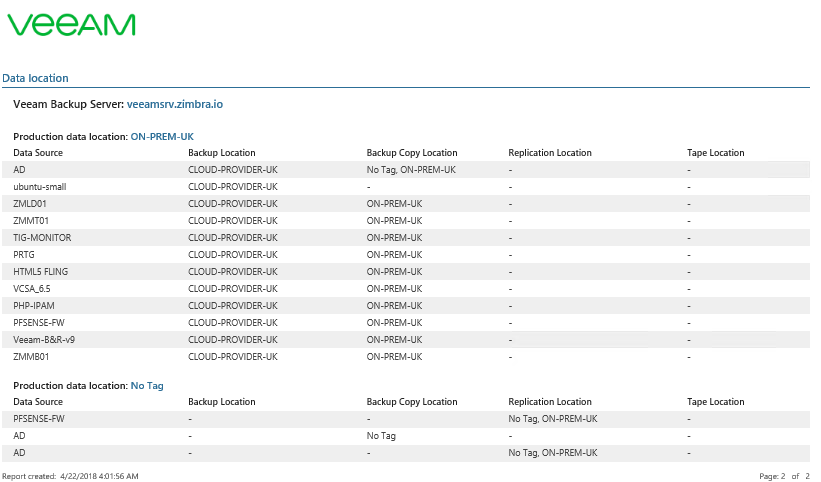Click CLOUD-PROVIDER-UK in the VCSA_6.5 row
The width and height of the screenshot is (821, 482).
[233, 289]
